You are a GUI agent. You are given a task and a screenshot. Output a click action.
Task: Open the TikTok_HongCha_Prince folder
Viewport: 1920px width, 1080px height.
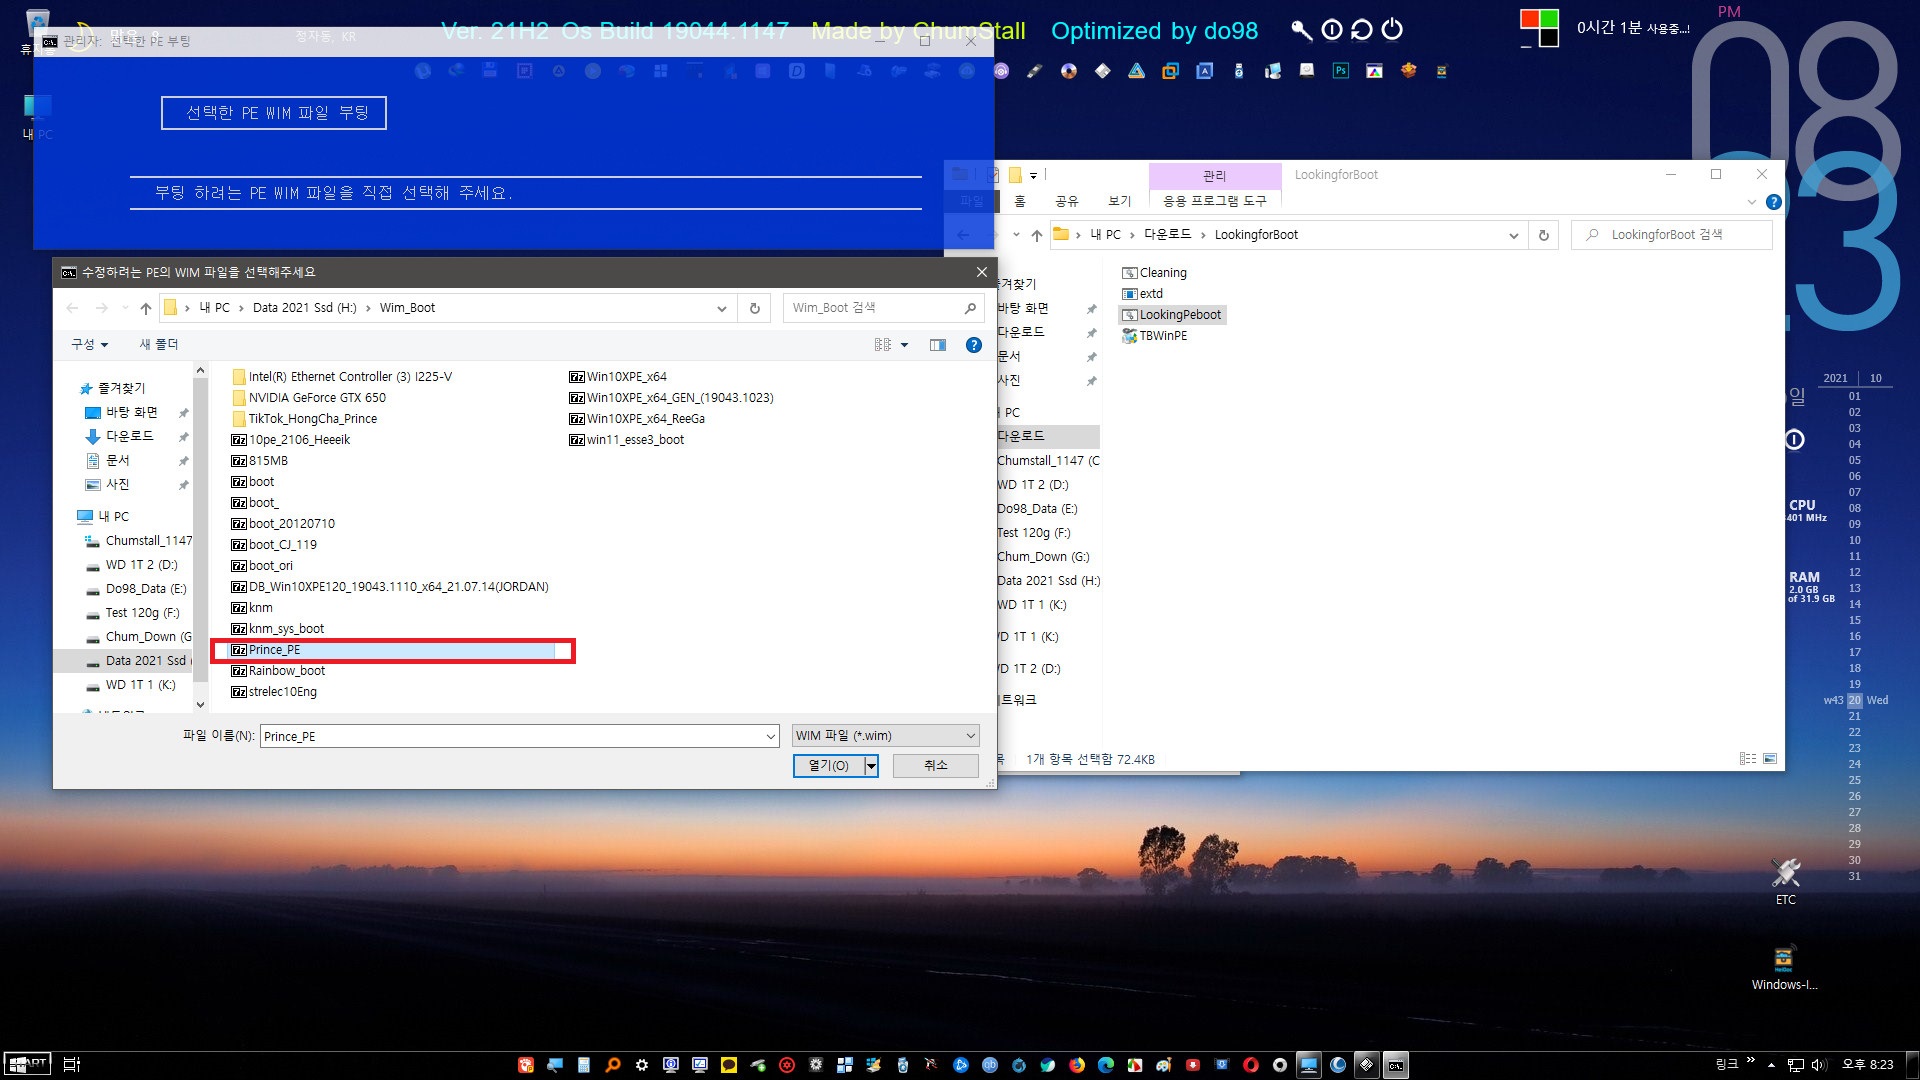click(304, 419)
